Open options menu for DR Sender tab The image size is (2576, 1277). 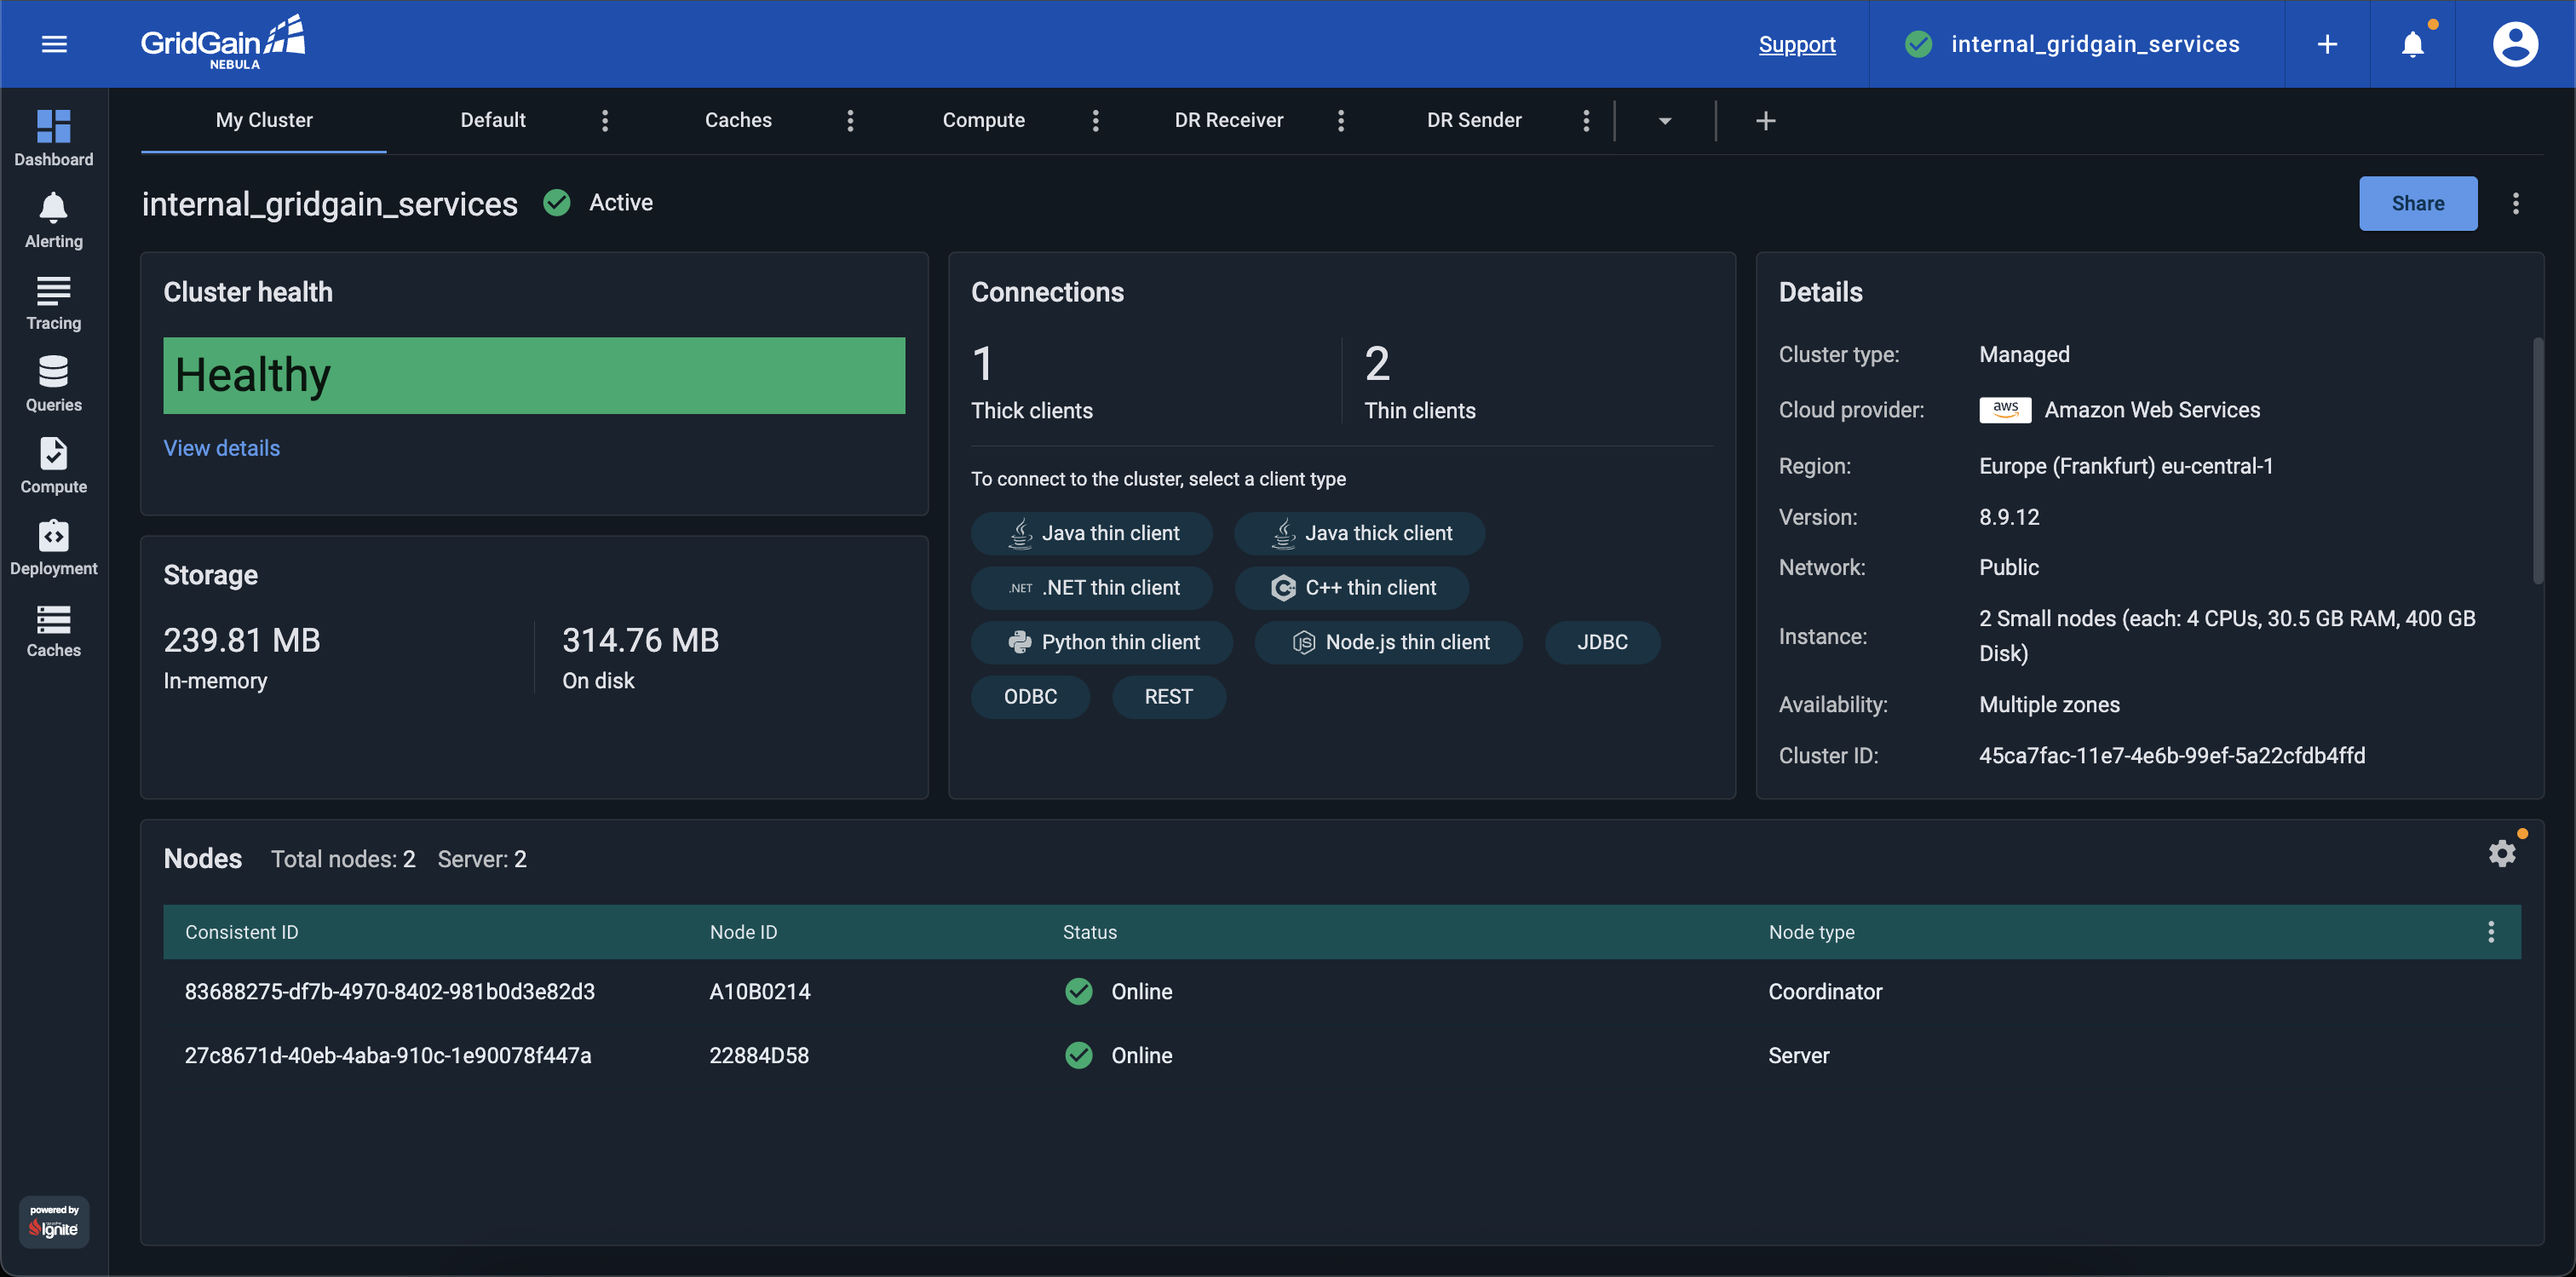(x=1586, y=120)
